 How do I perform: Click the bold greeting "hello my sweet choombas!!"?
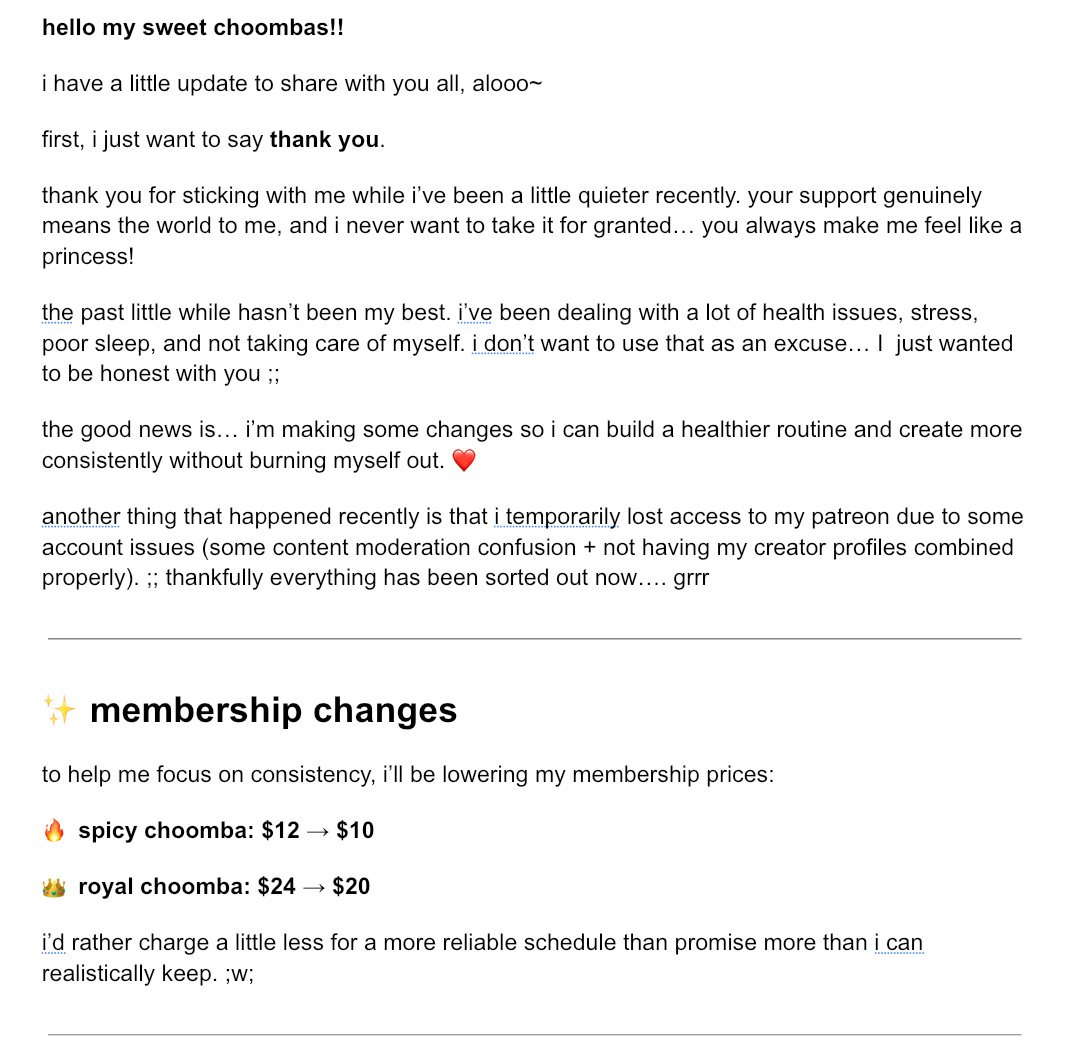tap(193, 28)
